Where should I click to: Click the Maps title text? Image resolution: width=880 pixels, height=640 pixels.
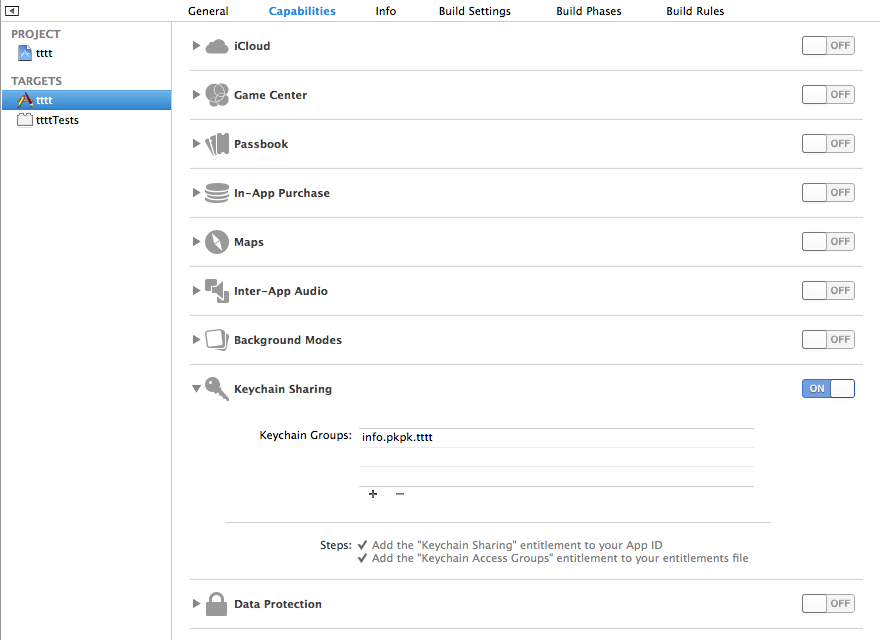point(249,243)
